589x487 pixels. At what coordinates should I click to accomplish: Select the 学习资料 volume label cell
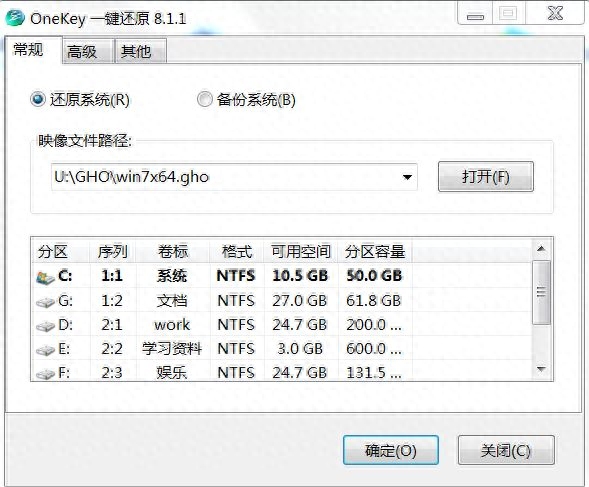click(172, 349)
